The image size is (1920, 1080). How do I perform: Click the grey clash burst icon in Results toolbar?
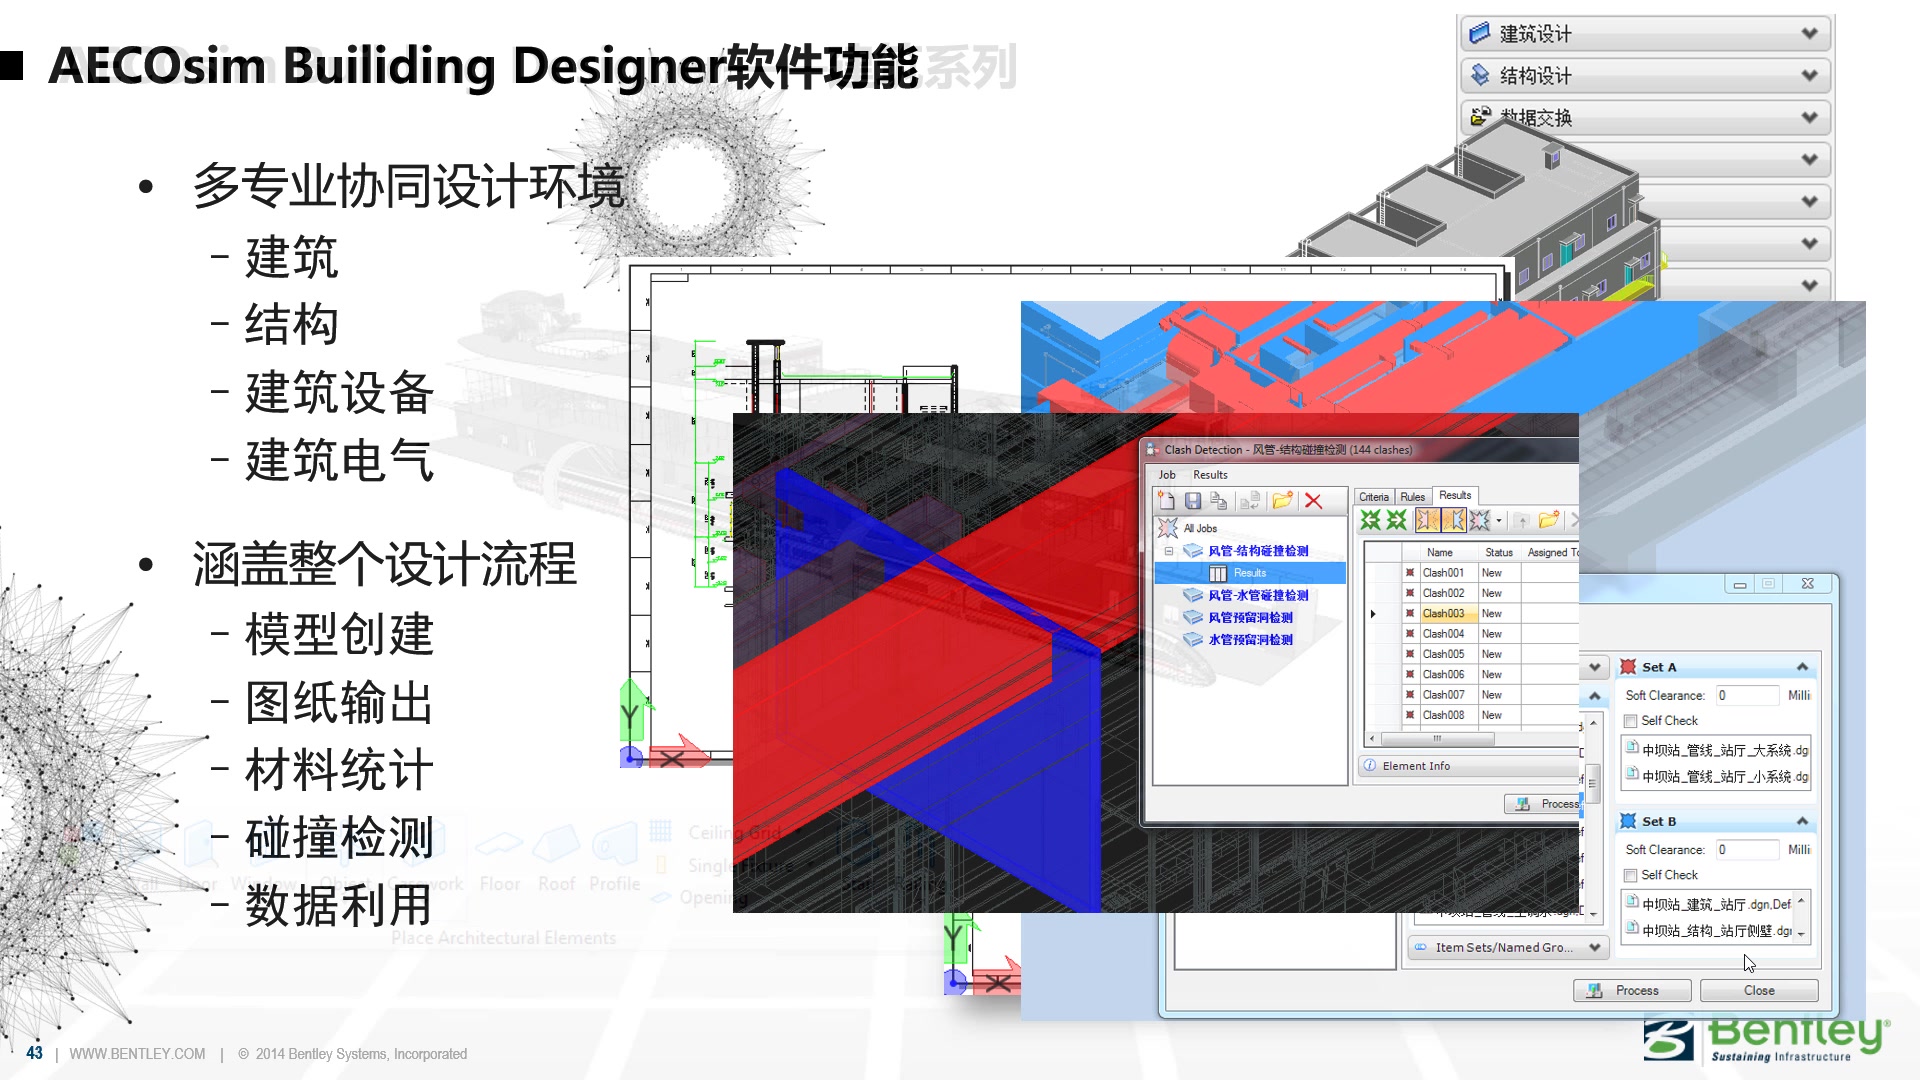[x=1479, y=520]
